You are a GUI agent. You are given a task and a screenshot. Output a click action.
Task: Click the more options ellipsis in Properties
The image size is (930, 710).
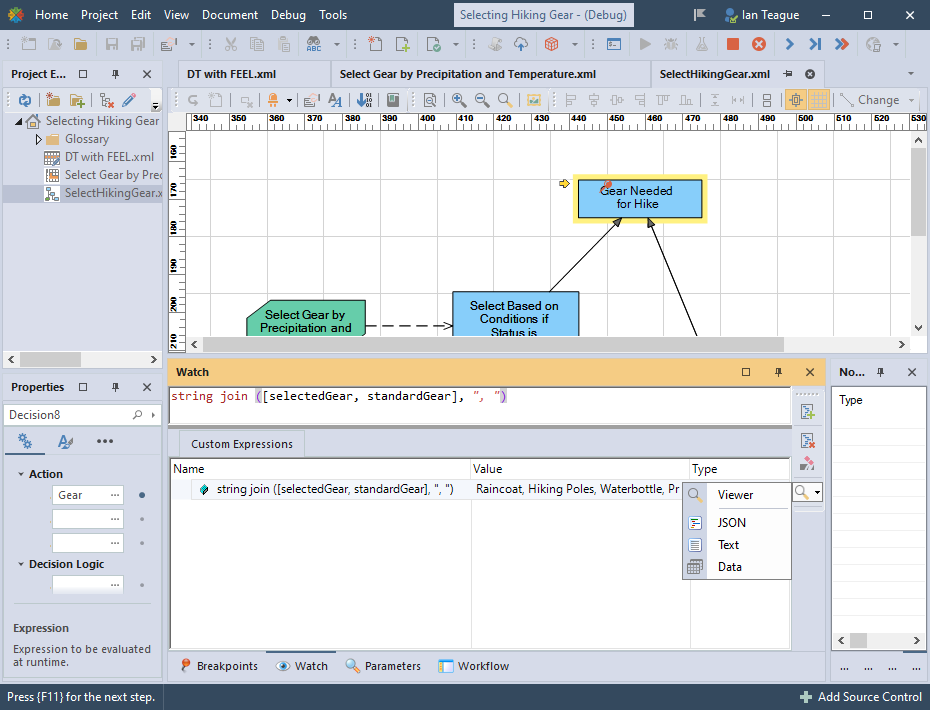[x=105, y=441]
